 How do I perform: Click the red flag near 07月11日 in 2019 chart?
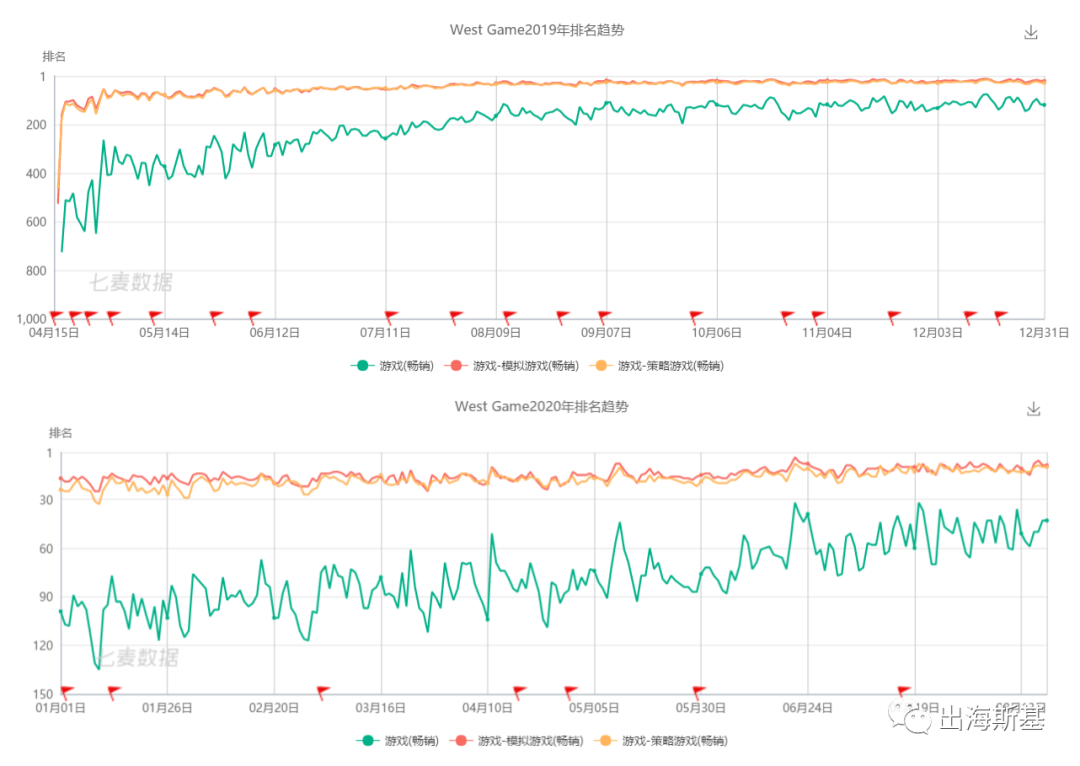point(391,317)
